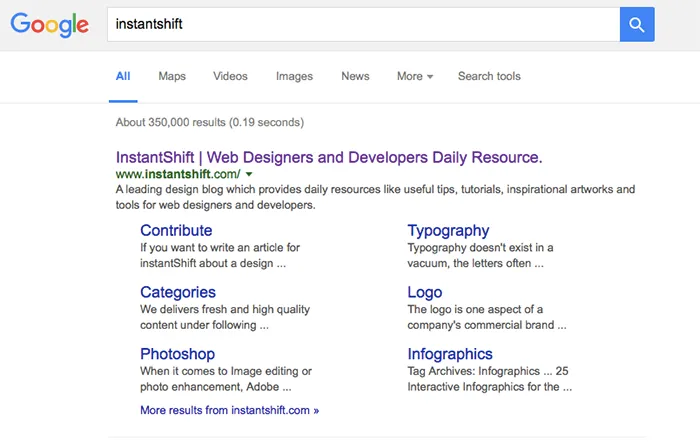Open the InstantShift main result title link

(329, 157)
